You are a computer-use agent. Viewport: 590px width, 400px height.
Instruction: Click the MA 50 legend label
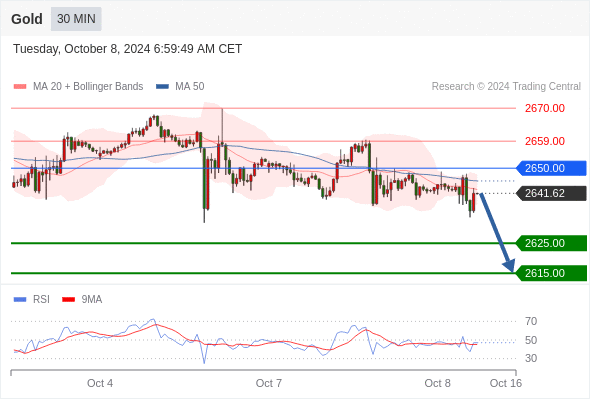pos(190,87)
